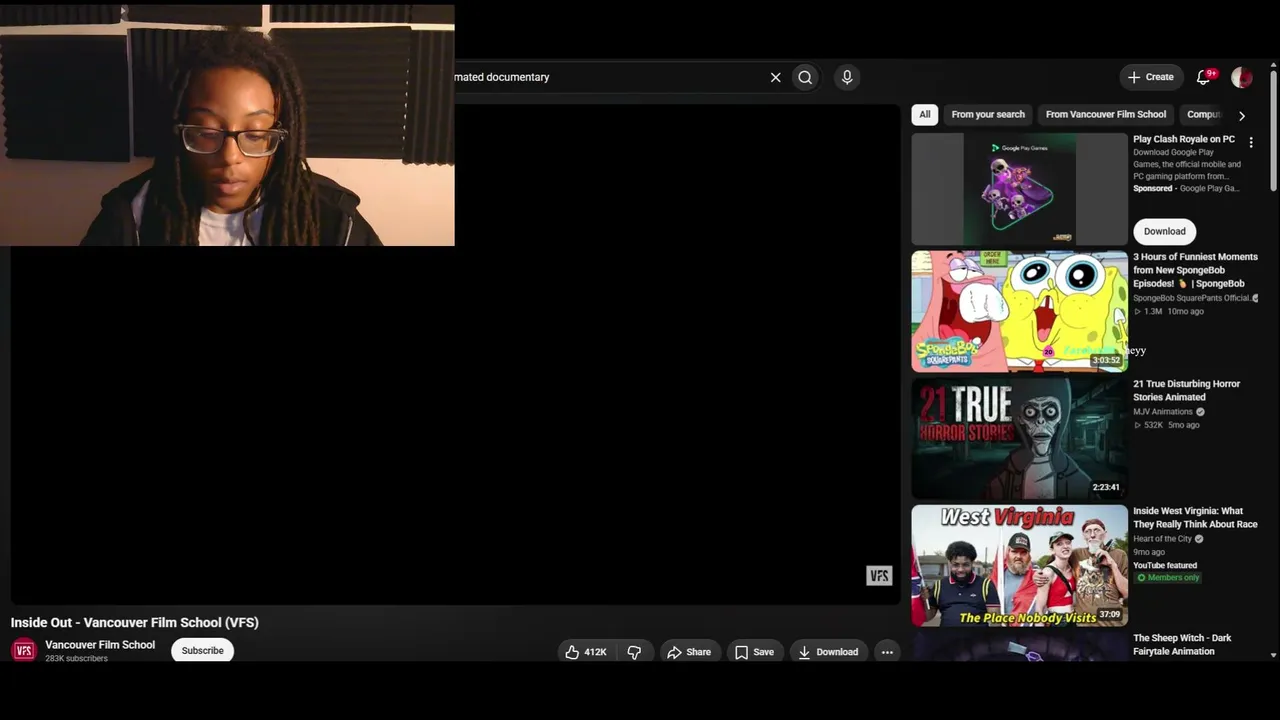The width and height of the screenshot is (1280, 720).
Task: Click 'Inside Out - Vancouver Film School (VFS)' title
Action: pos(135,622)
